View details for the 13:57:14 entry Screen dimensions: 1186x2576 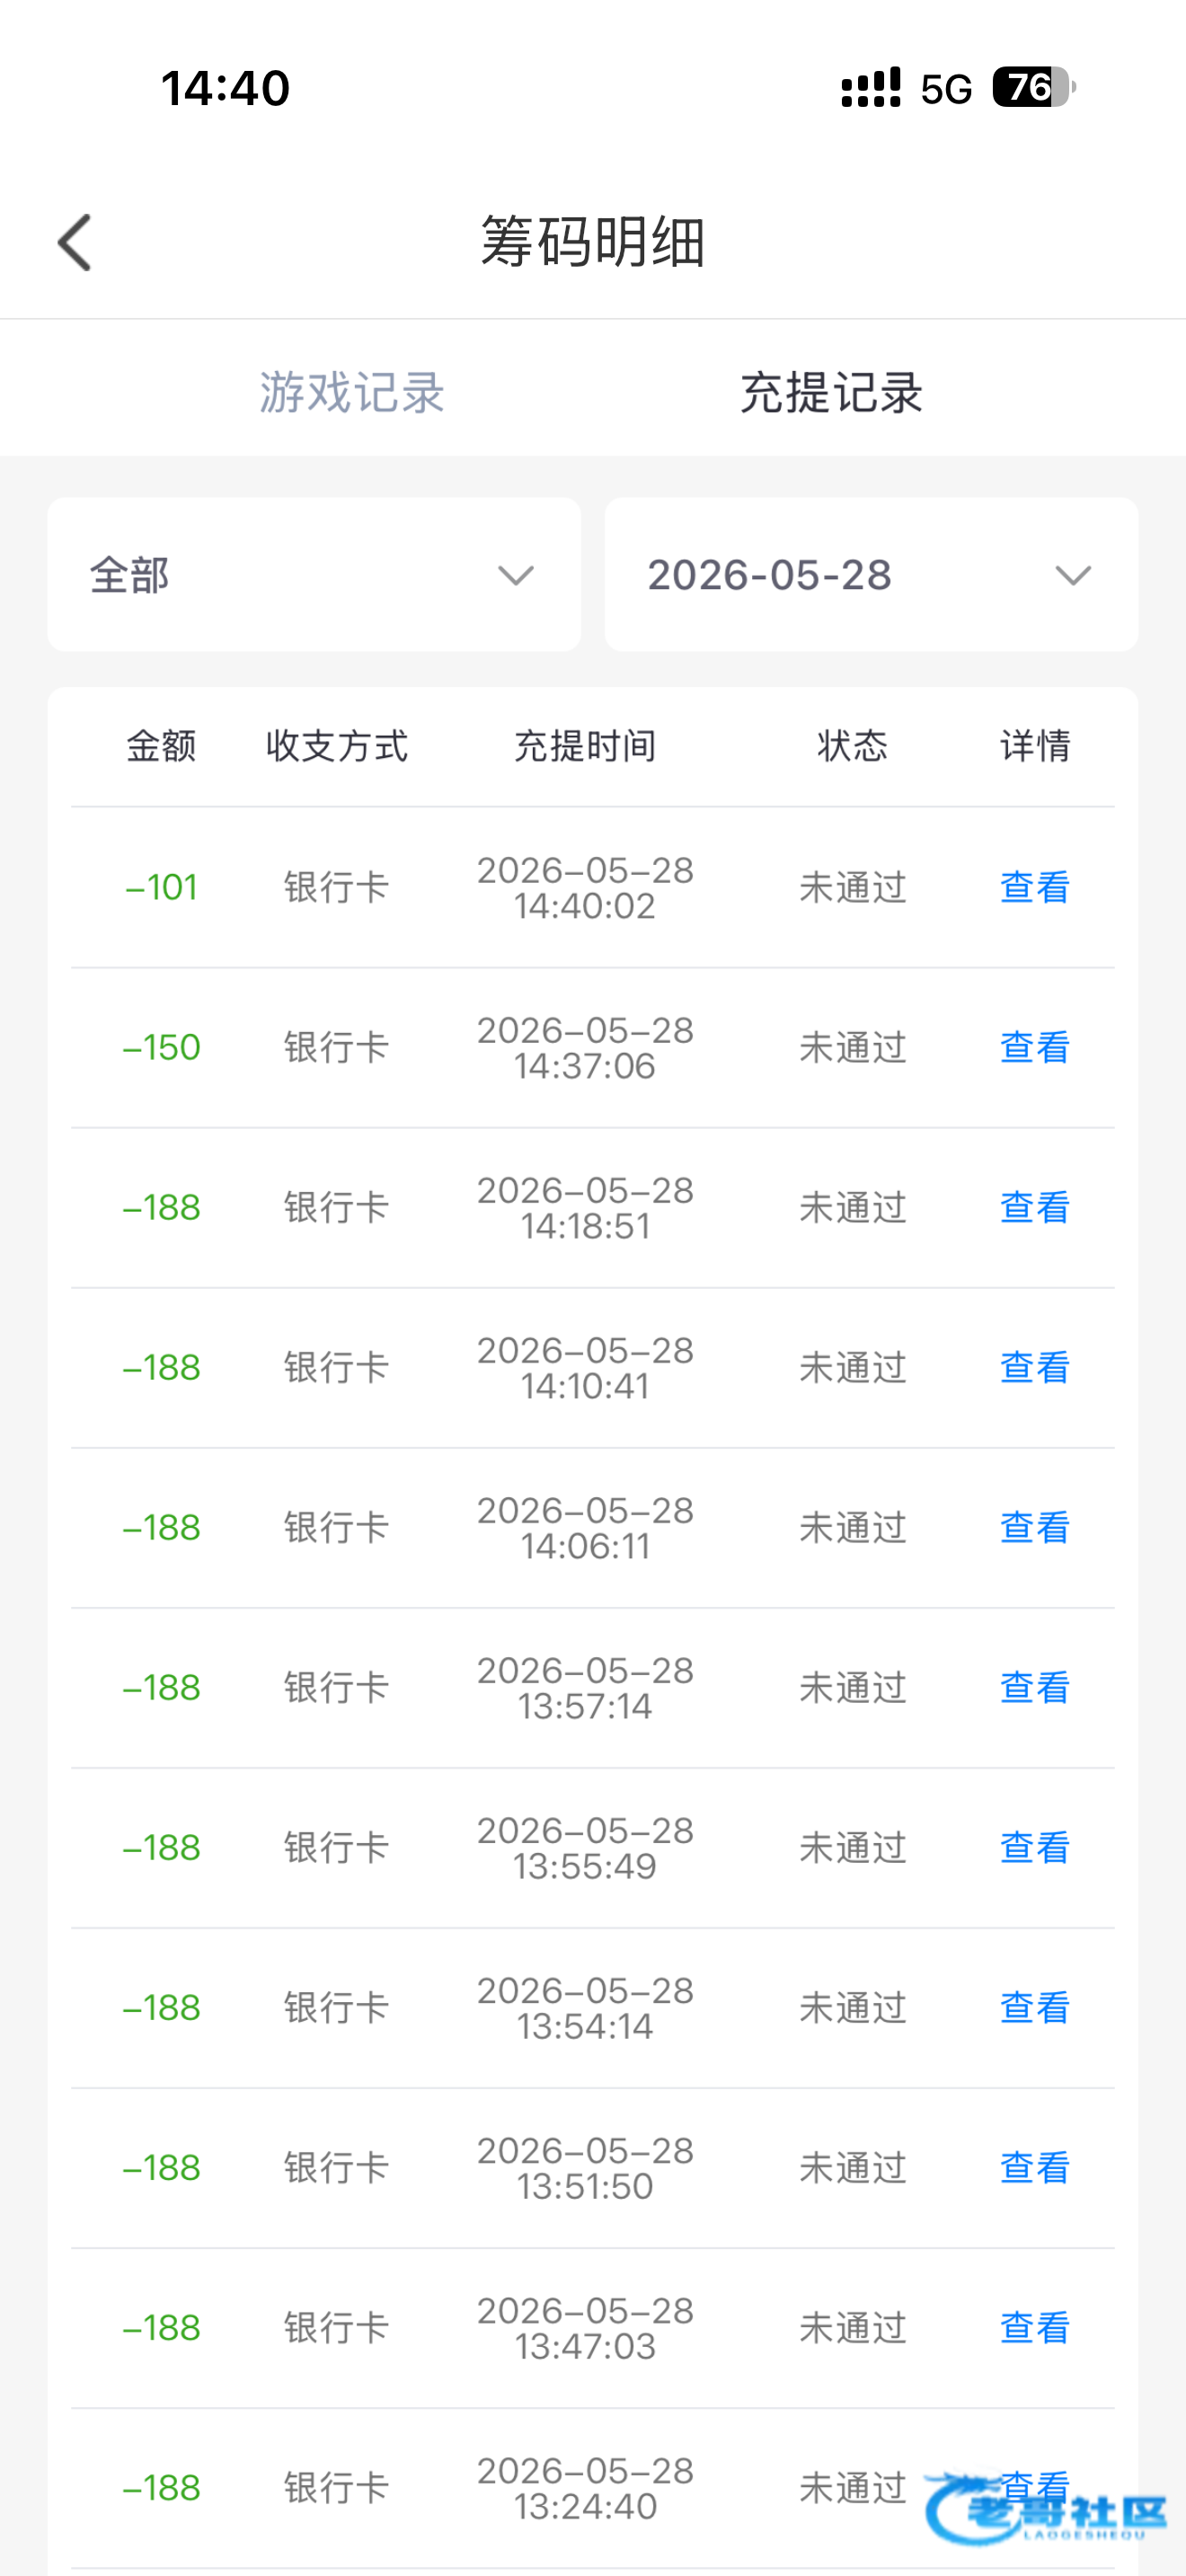tap(1035, 1687)
